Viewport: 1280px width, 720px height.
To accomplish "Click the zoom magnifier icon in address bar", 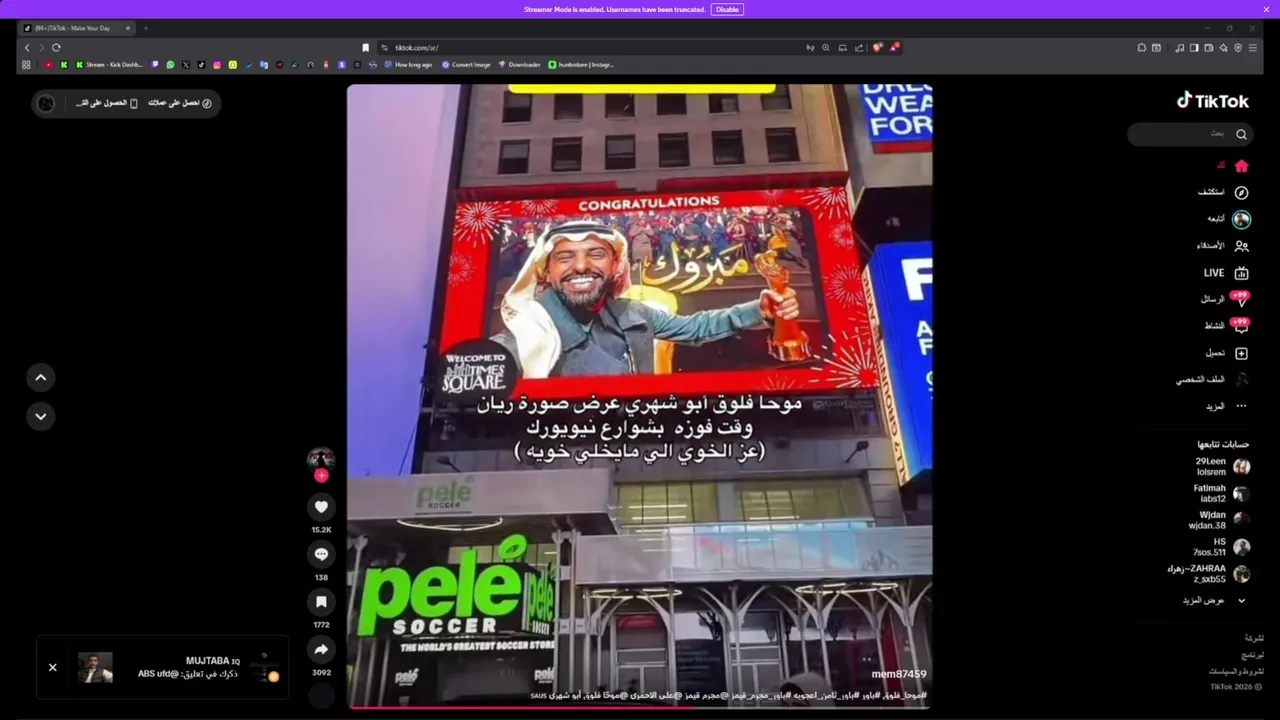I will pyautogui.click(x=826, y=47).
